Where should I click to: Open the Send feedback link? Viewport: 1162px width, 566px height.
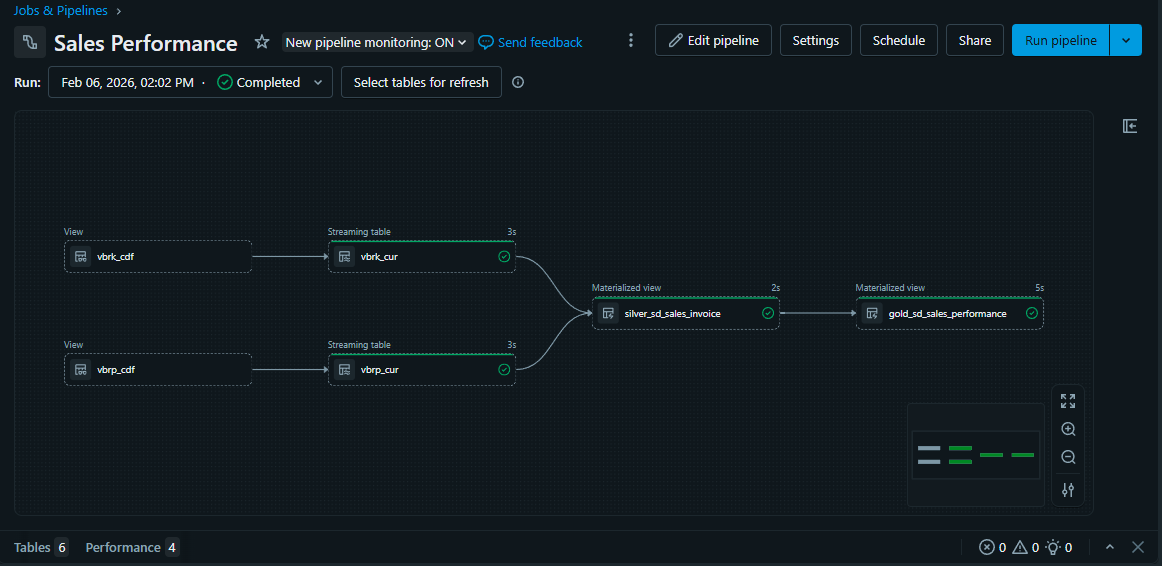[530, 42]
